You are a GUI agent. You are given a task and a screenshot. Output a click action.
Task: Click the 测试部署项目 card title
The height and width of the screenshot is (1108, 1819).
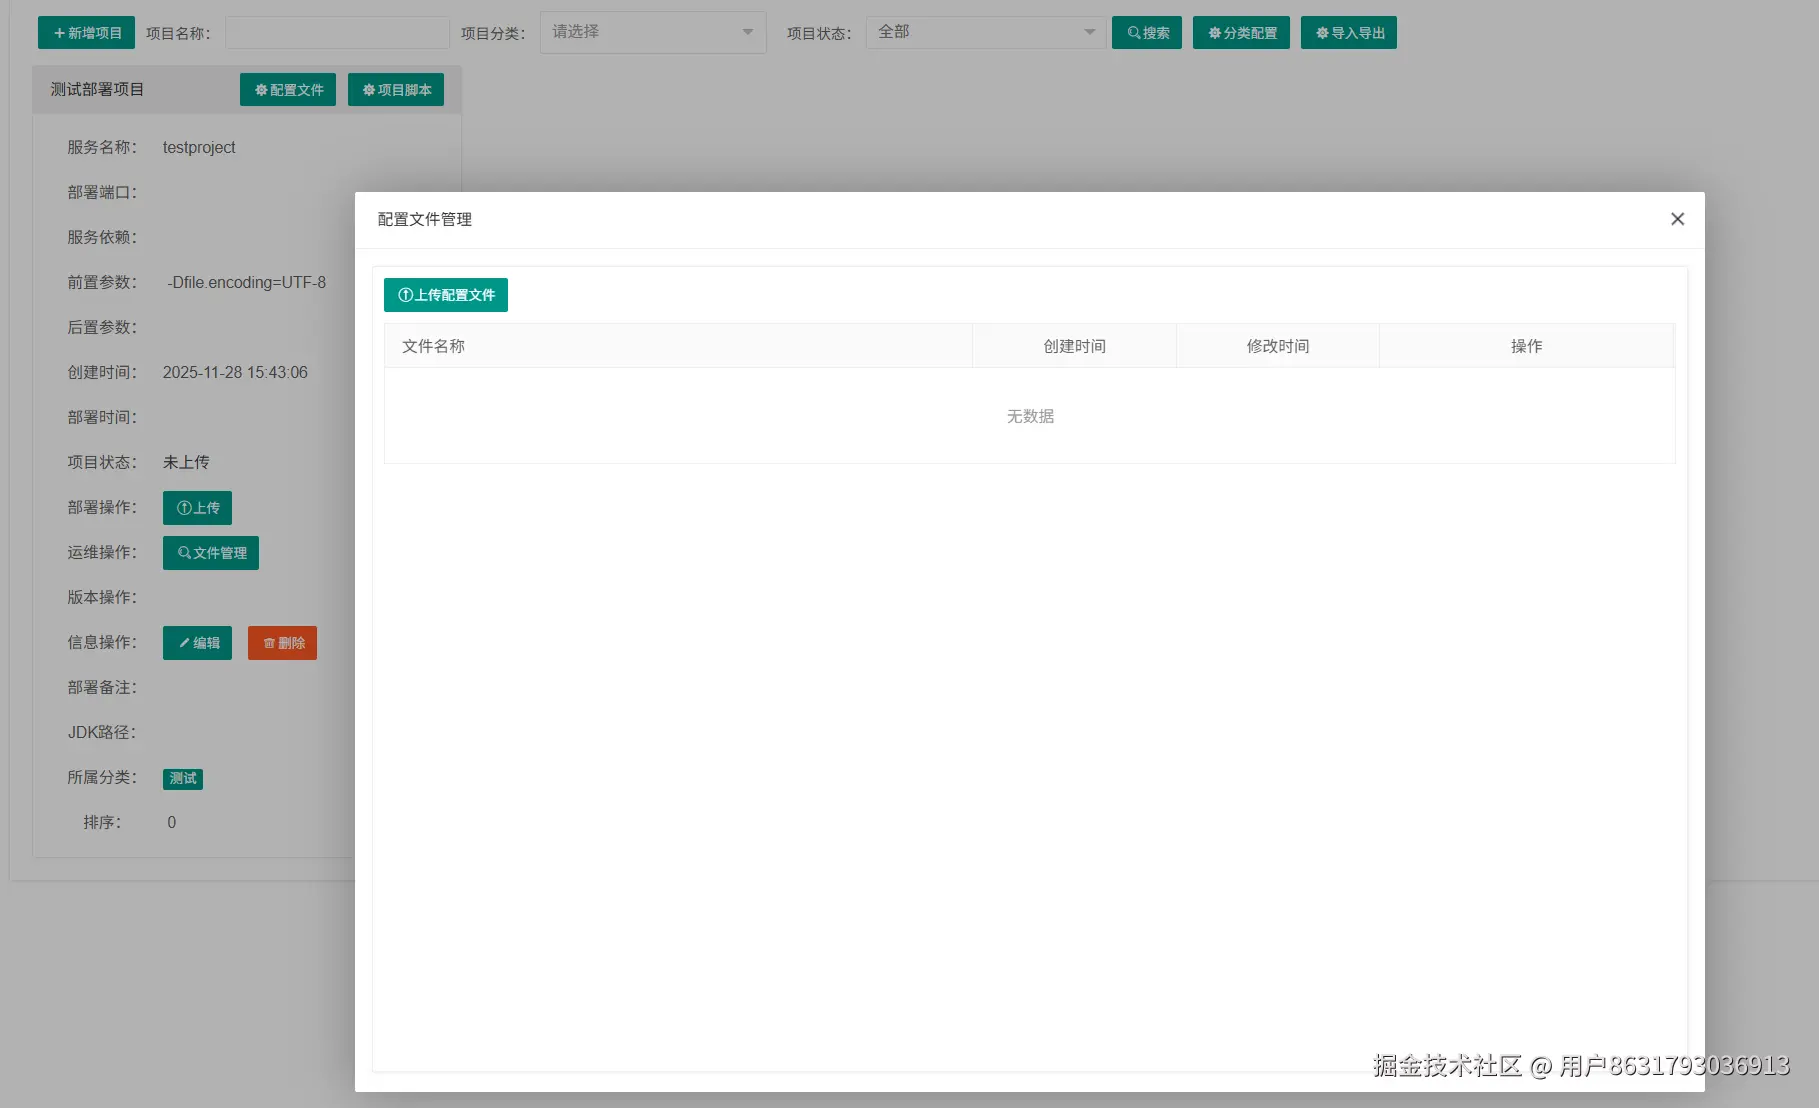click(x=97, y=90)
